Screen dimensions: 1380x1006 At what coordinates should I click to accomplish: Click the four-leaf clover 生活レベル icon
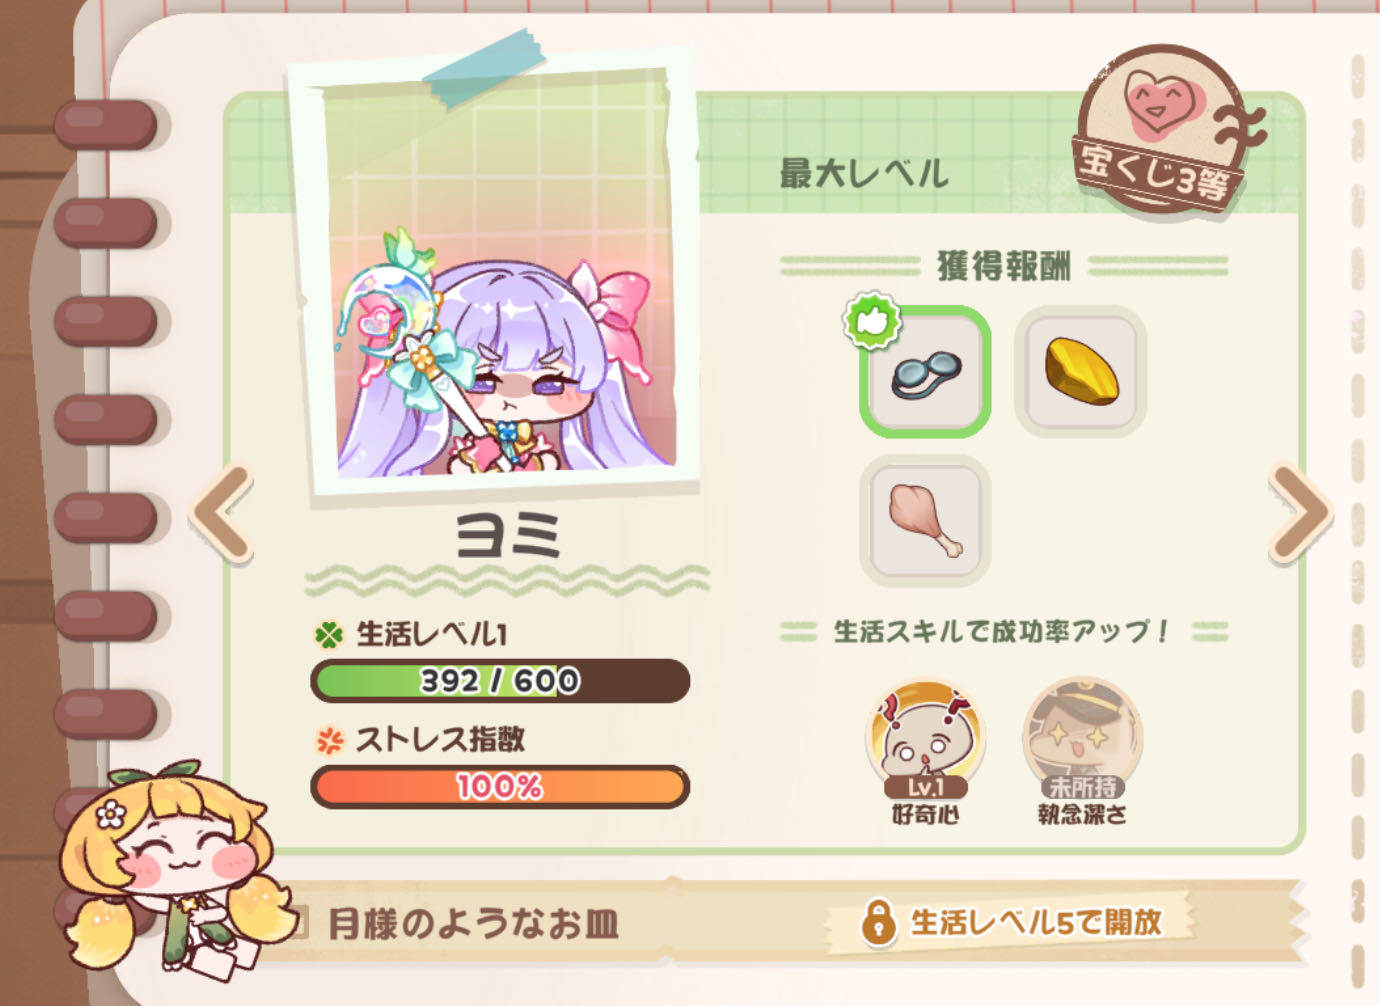point(329,634)
